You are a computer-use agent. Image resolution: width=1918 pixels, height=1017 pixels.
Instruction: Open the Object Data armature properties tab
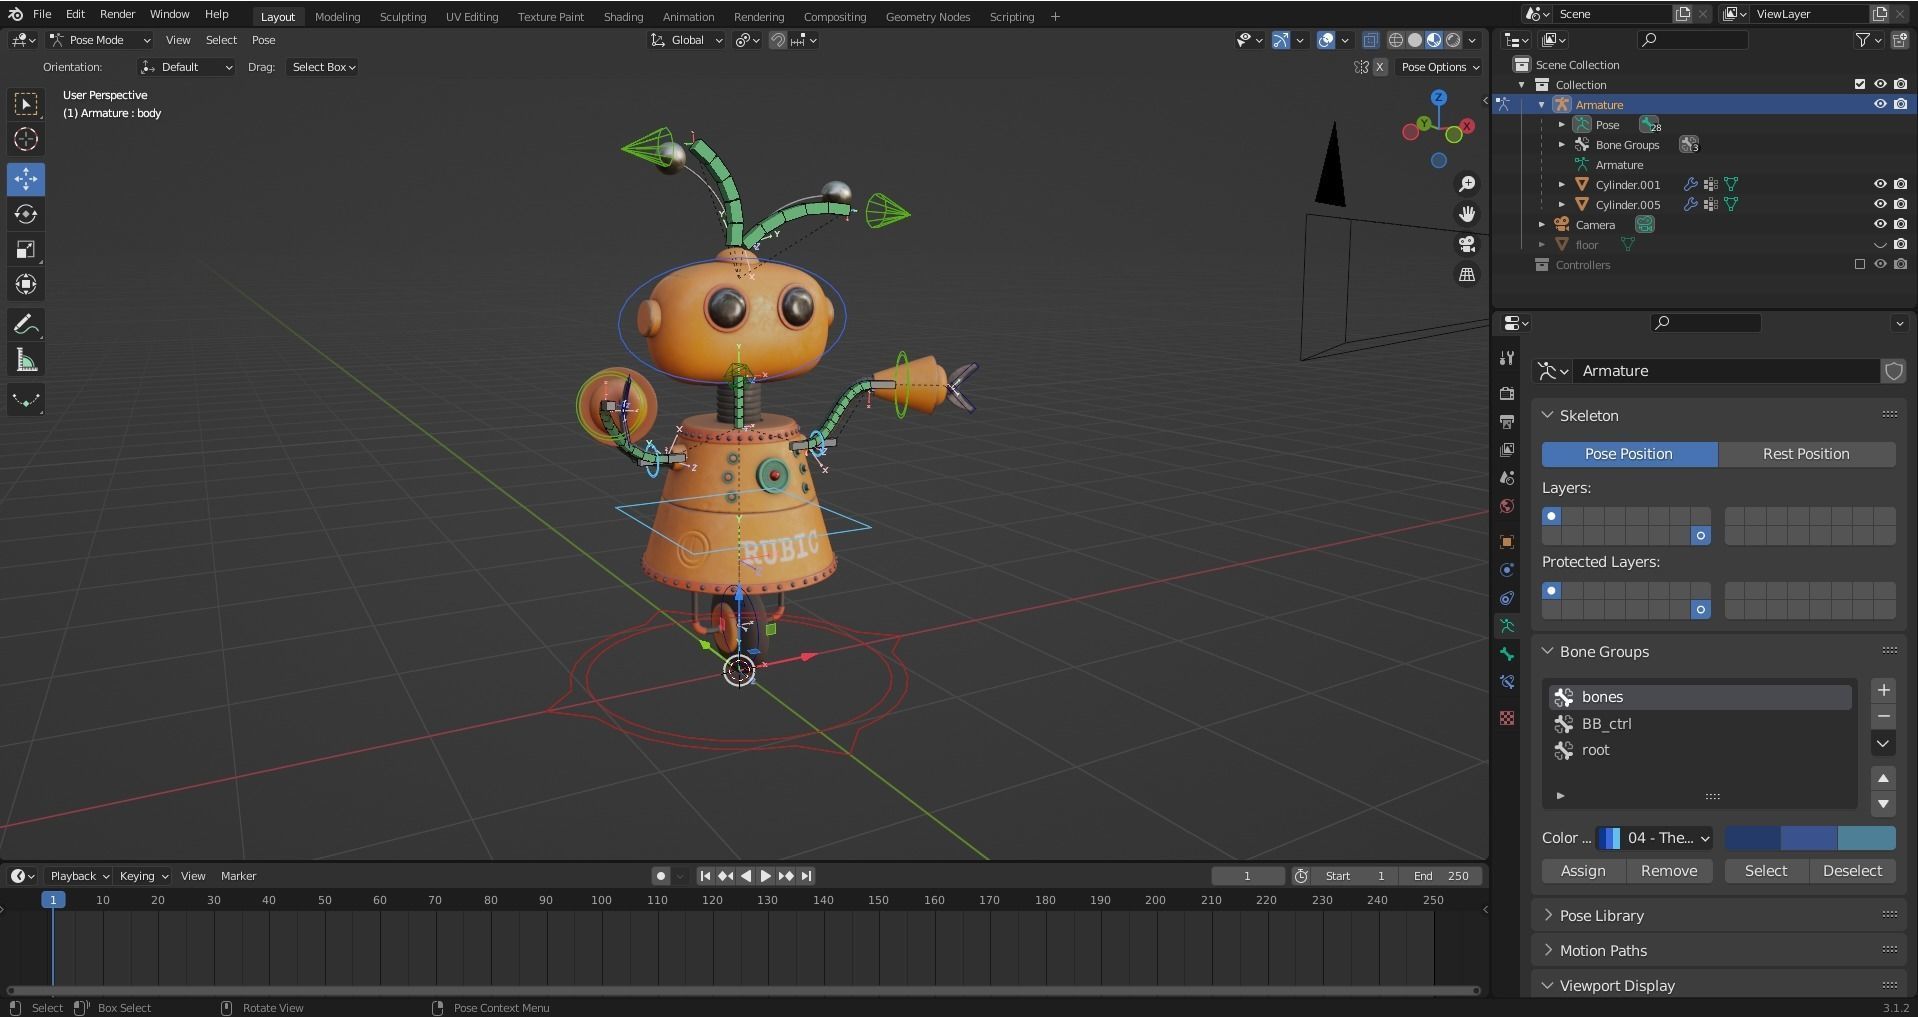point(1507,626)
